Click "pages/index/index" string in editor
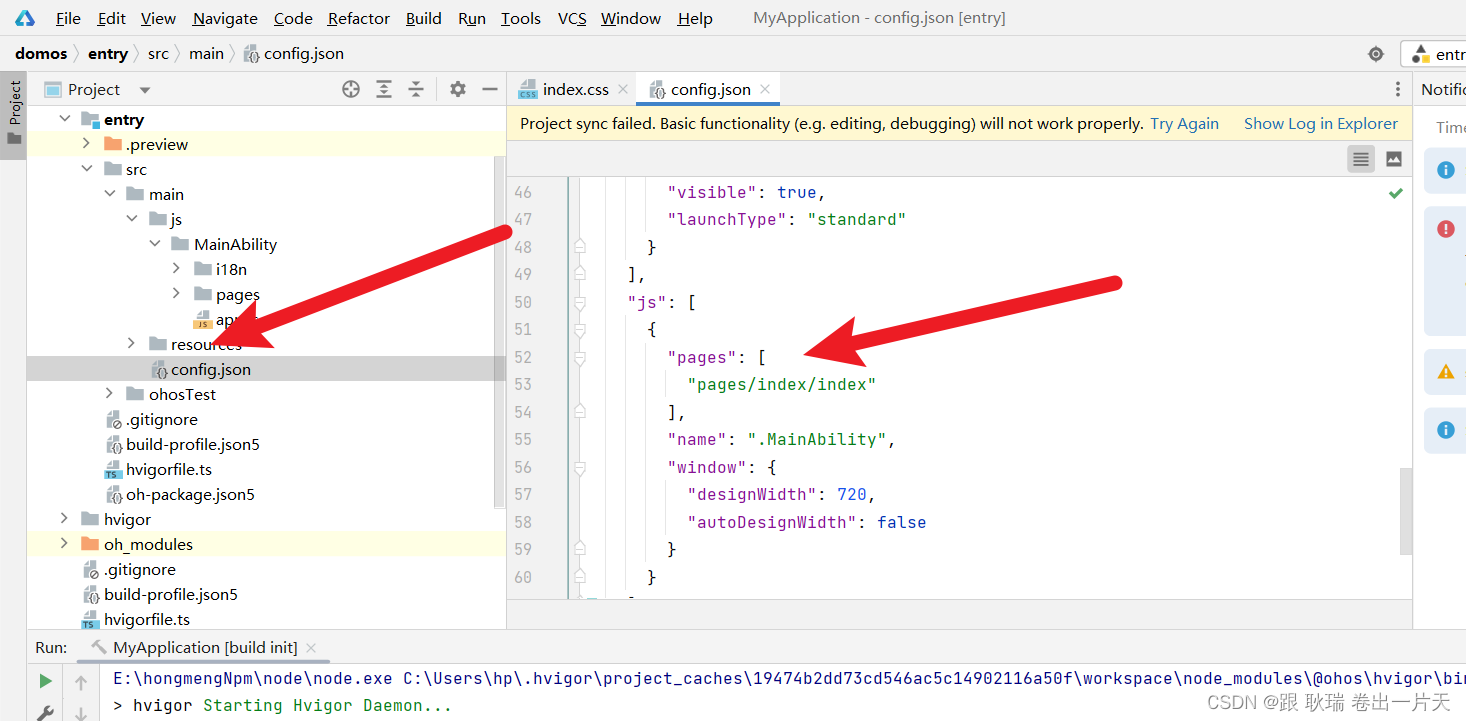 [x=781, y=384]
